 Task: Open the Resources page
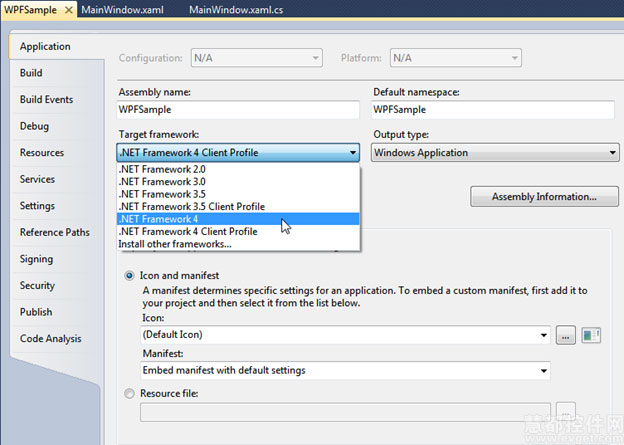[42, 153]
